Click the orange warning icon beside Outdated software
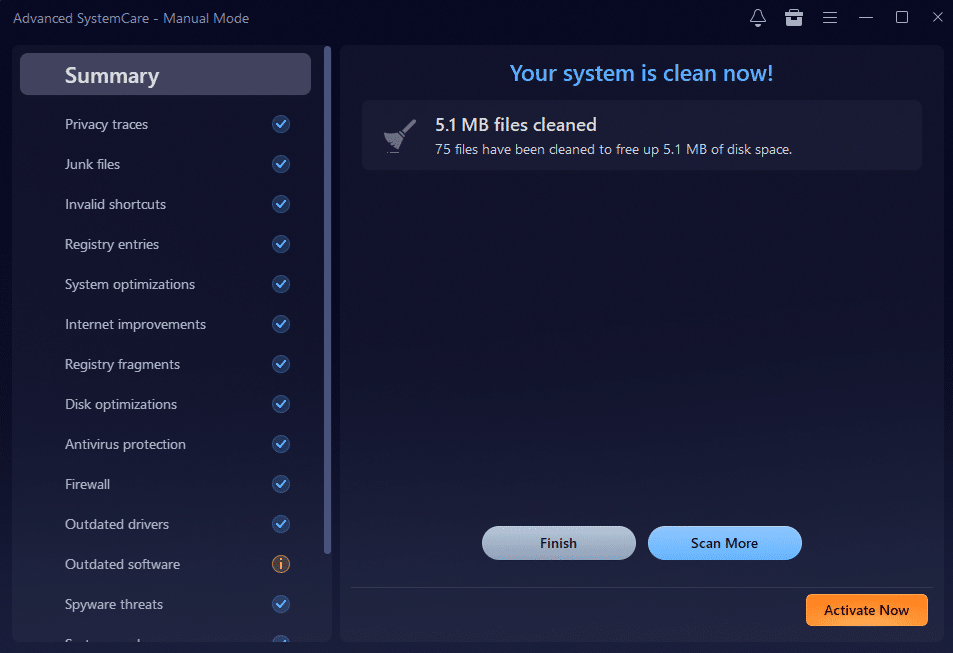The width and height of the screenshot is (953, 653). [x=281, y=564]
